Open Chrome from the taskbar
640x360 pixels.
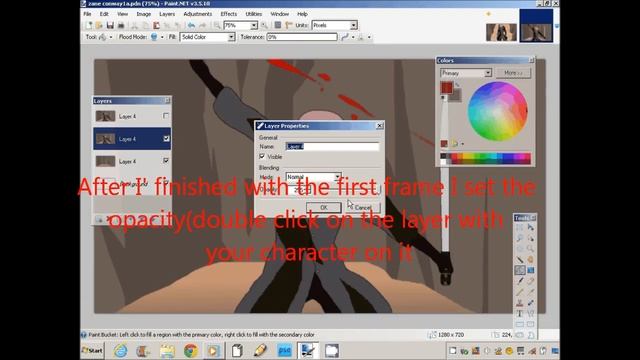coord(191,351)
